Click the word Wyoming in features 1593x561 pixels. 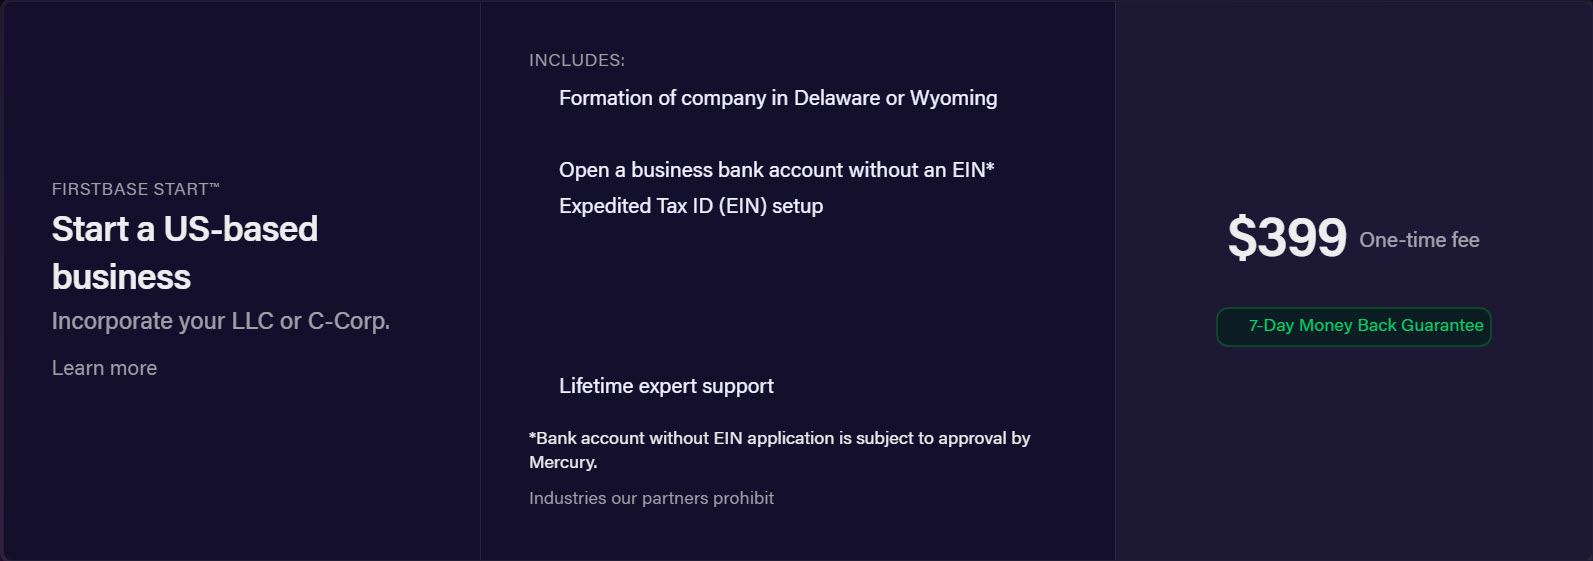953,98
